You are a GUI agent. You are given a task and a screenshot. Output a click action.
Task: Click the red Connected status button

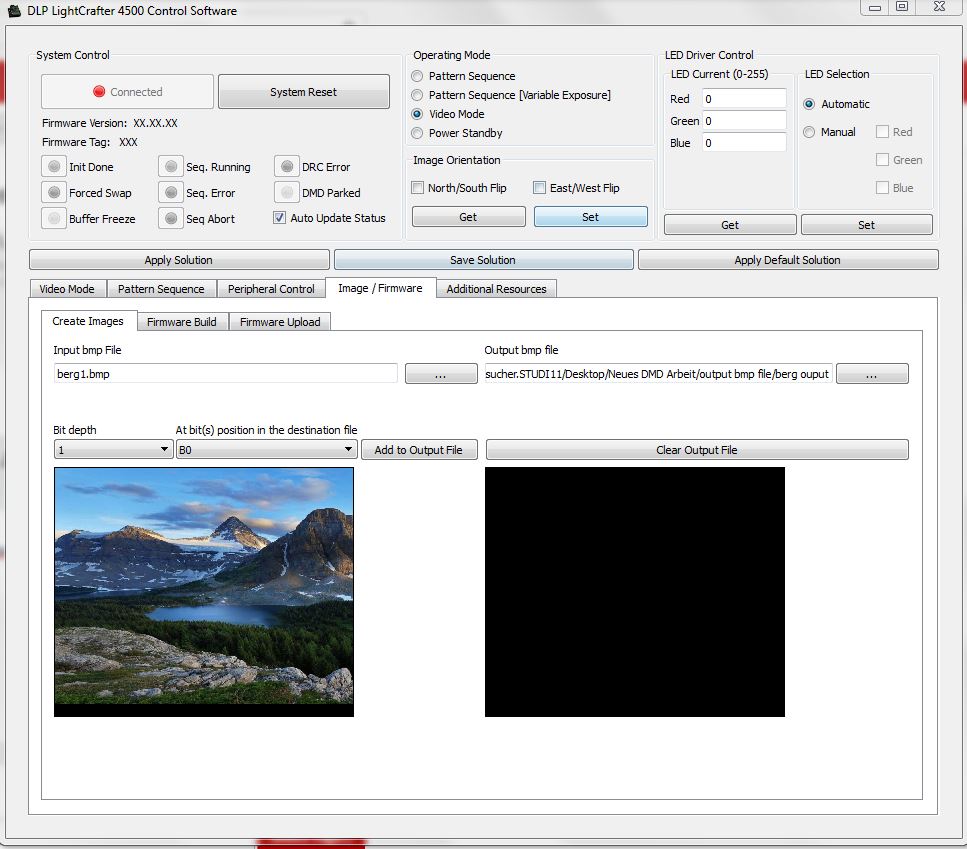[x=128, y=92]
